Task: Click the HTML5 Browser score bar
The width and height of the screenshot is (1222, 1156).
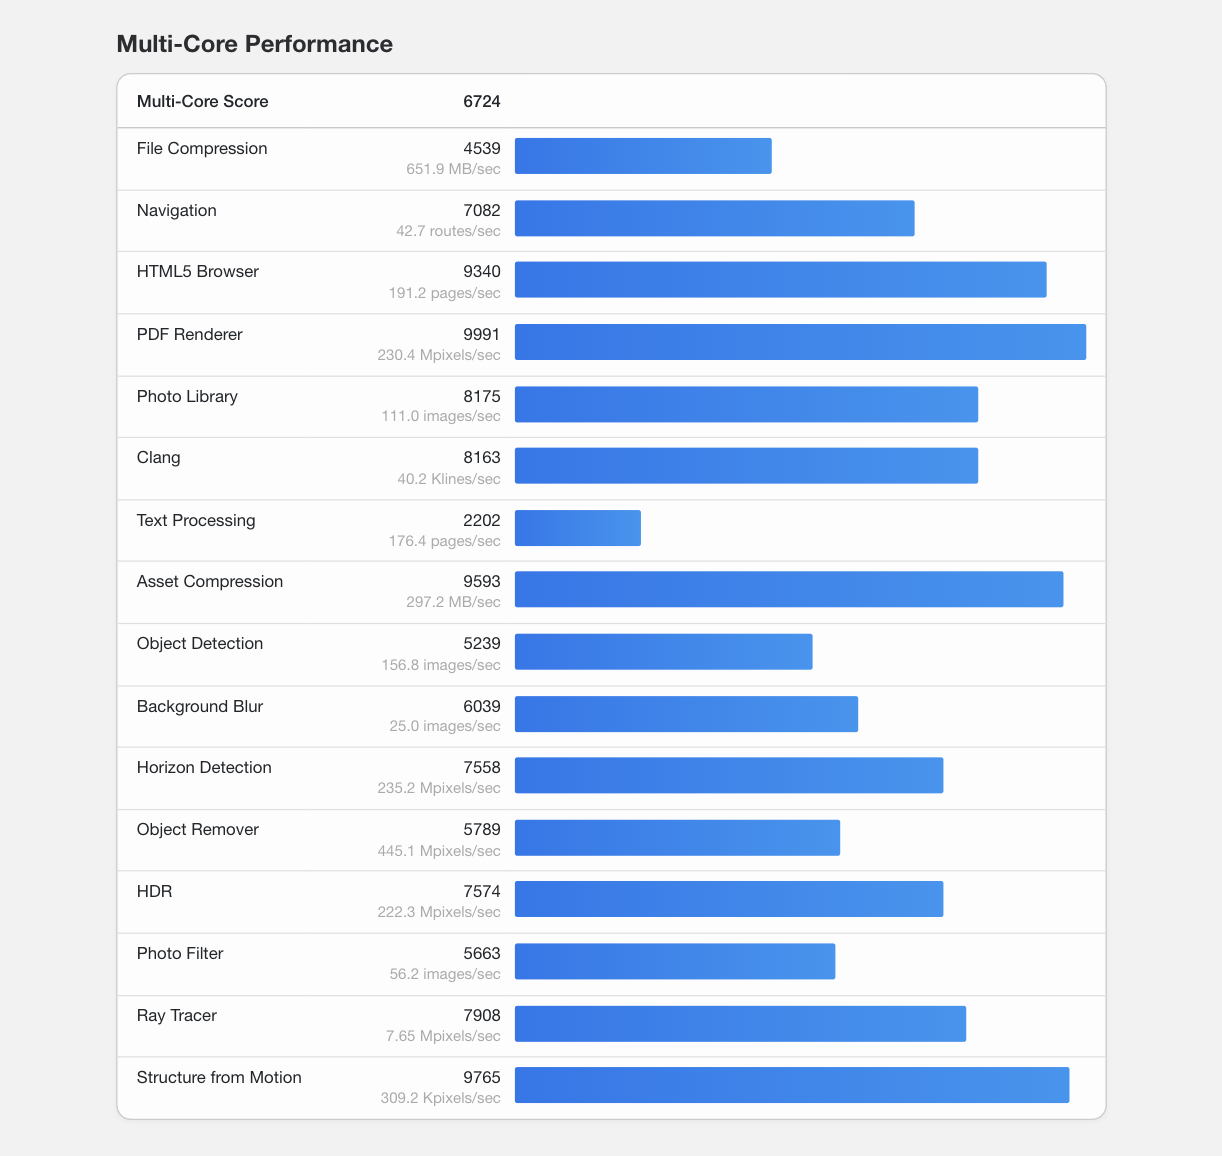Action: pyautogui.click(x=780, y=280)
